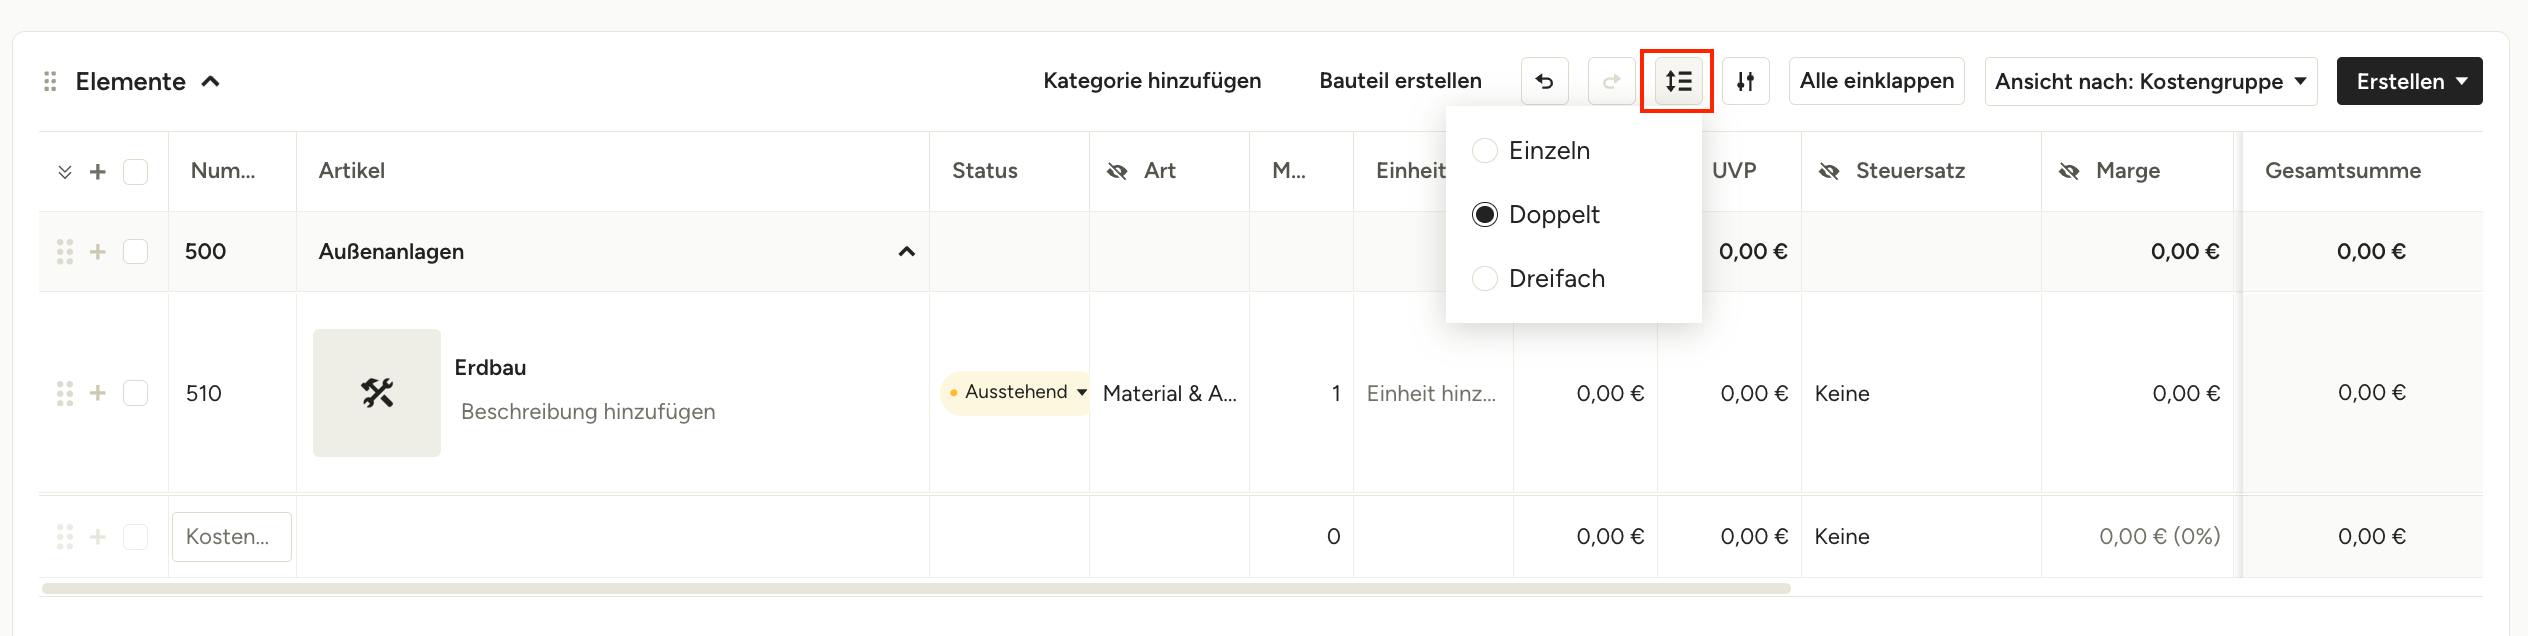Toggle the row height icon button
The width and height of the screenshot is (2528, 636).
[x=1677, y=81]
